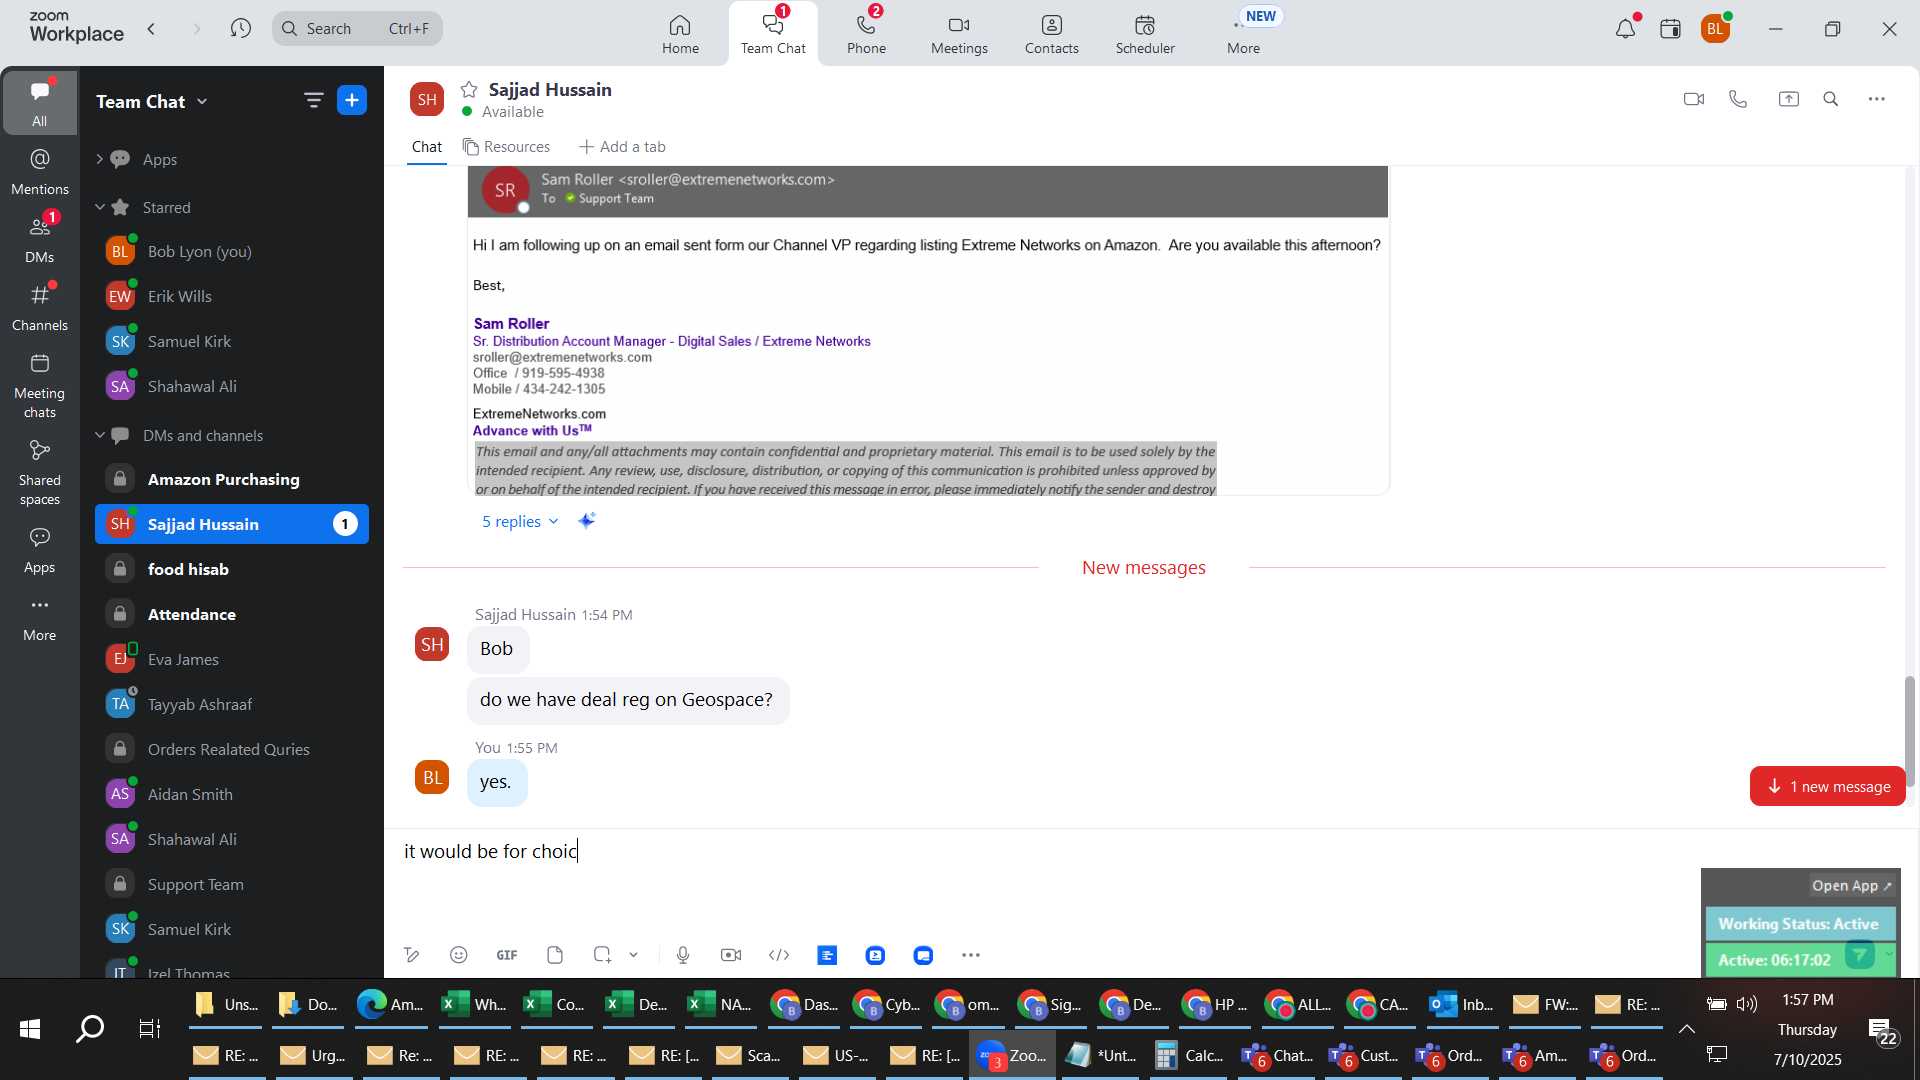
Task: Collapse the Starred section
Action: click(x=99, y=207)
